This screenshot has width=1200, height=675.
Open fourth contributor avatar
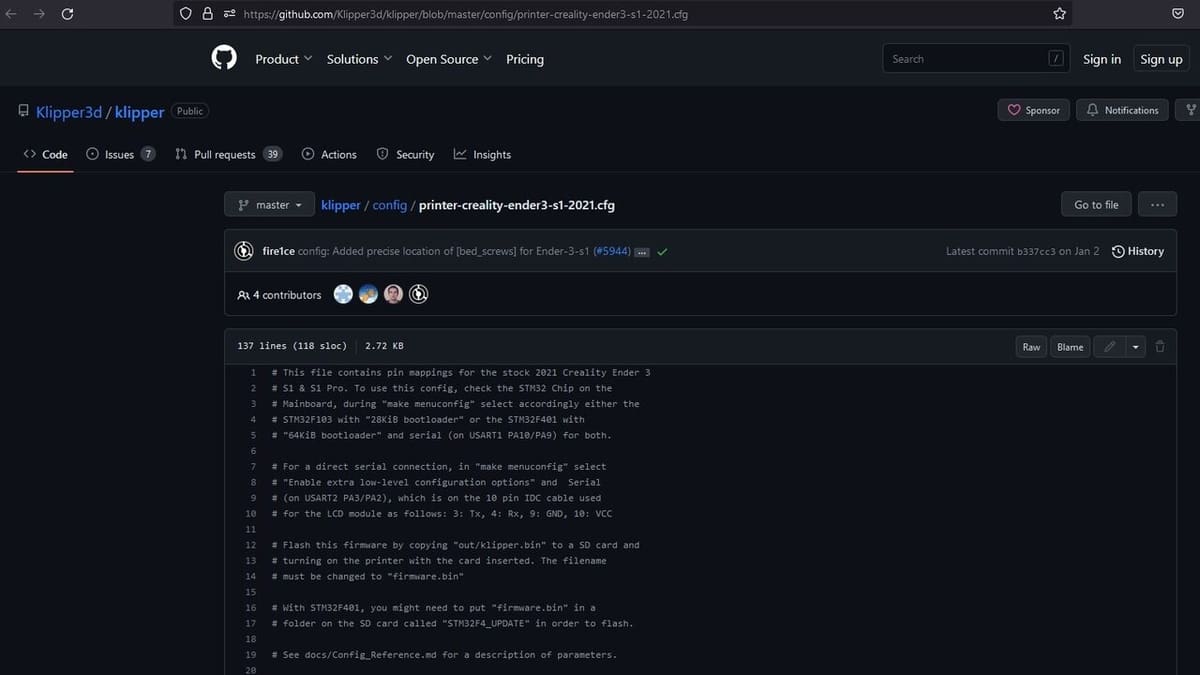pyautogui.click(x=420, y=294)
